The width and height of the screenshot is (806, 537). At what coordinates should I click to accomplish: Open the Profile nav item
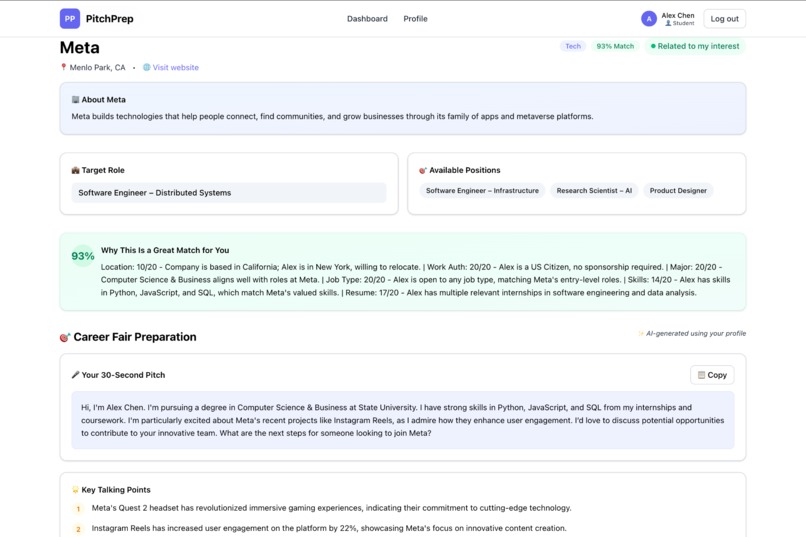tap(415, 18)
